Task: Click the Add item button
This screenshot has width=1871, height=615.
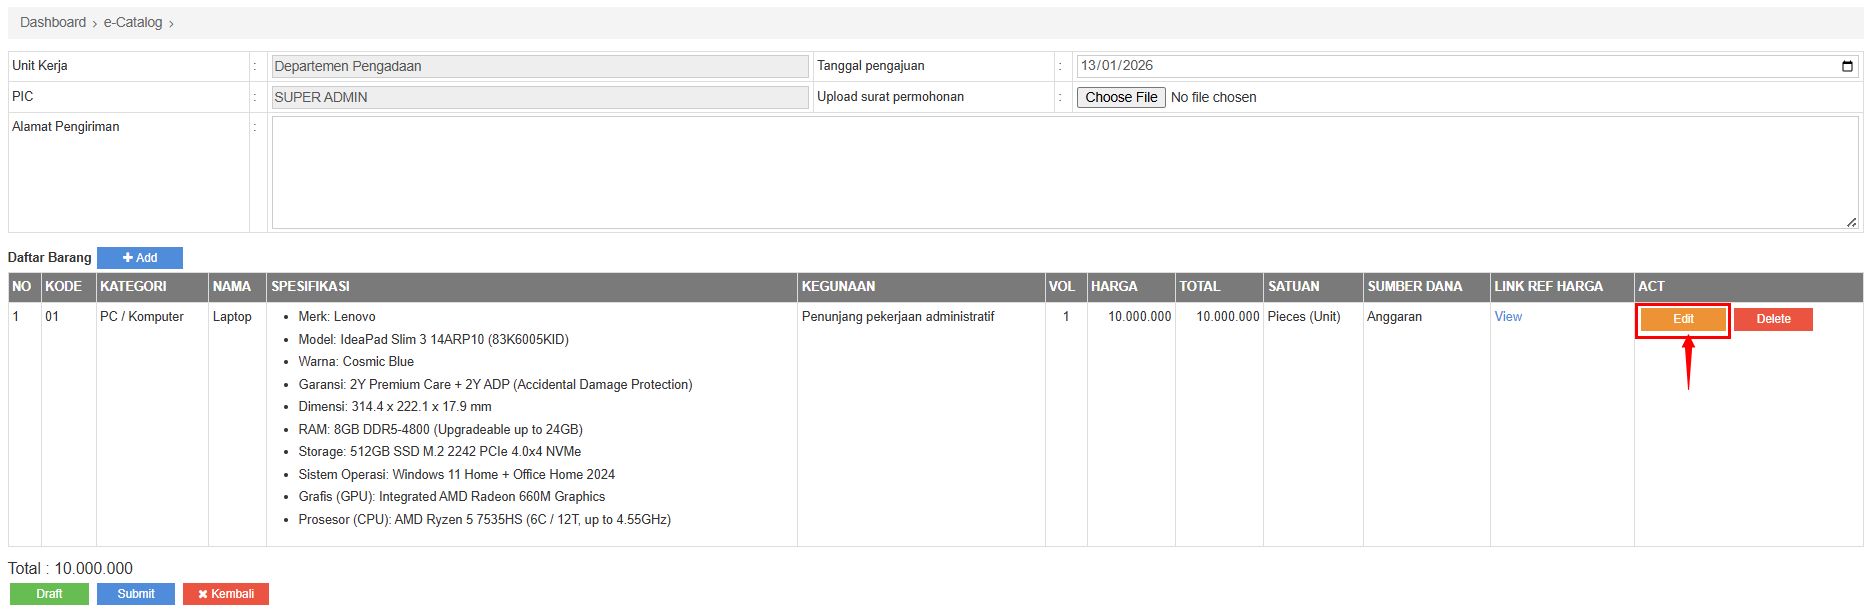Action: point(140,258)
